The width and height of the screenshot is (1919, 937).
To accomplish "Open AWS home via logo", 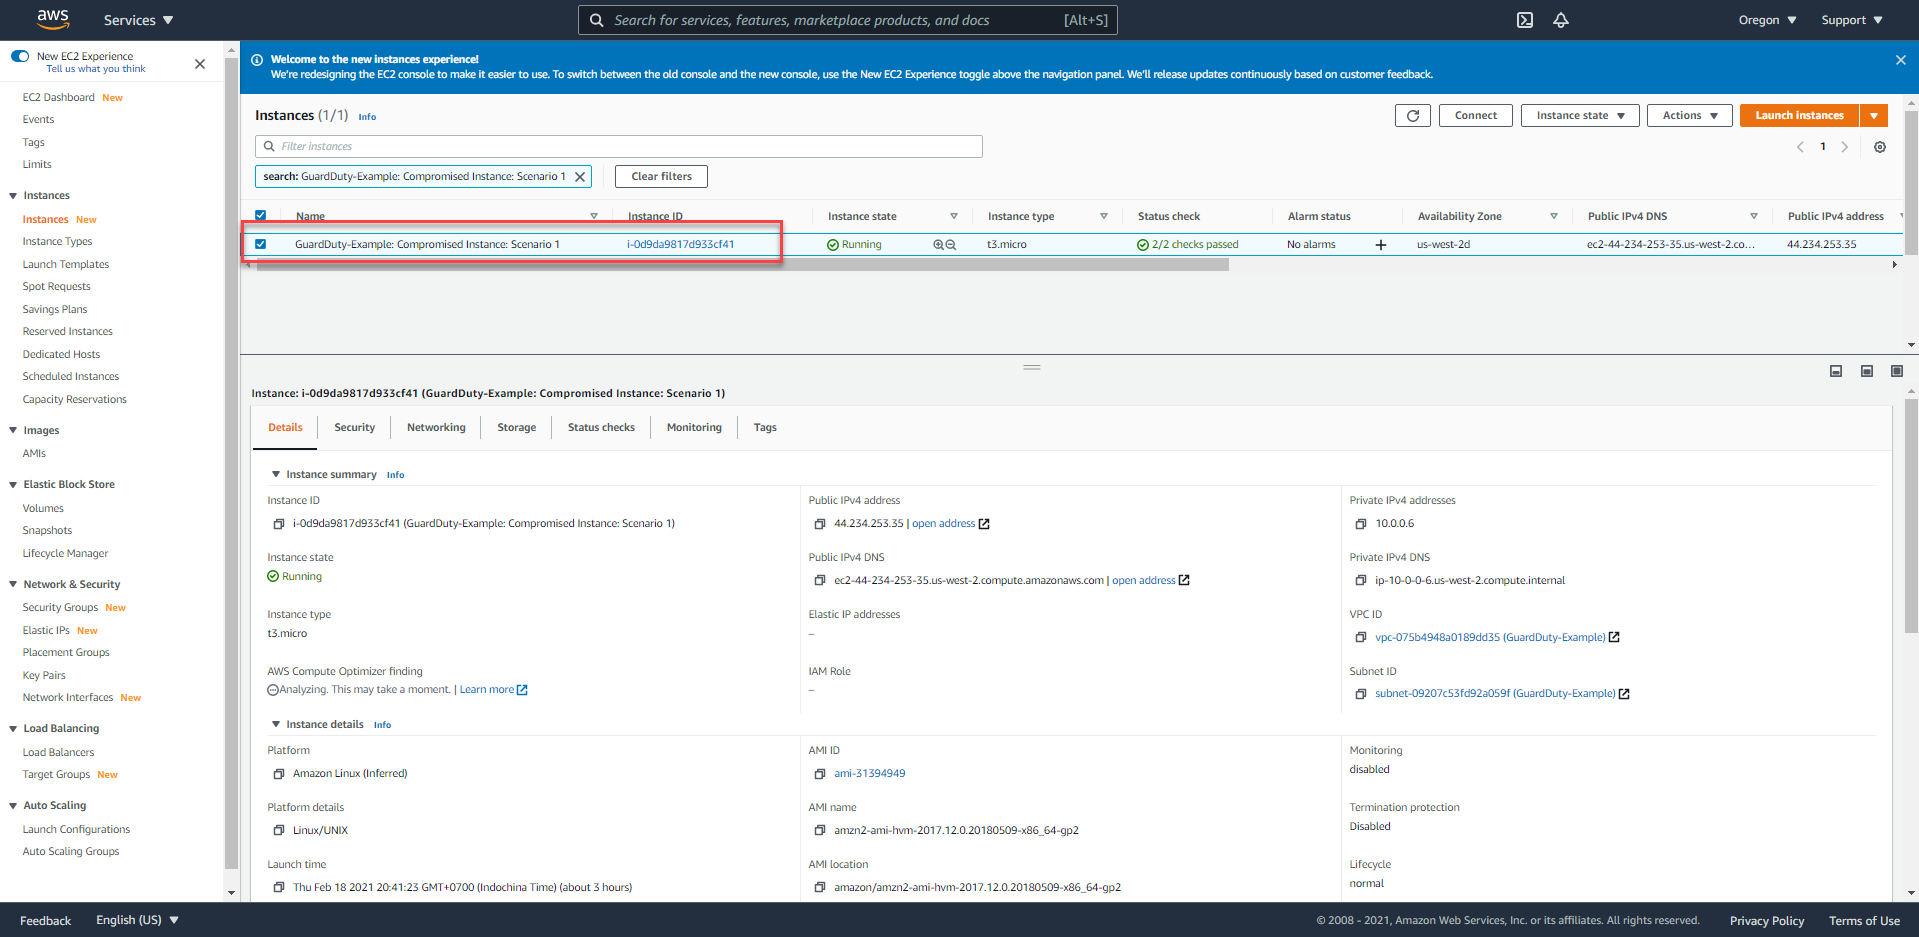I will [x=53, y=19].
